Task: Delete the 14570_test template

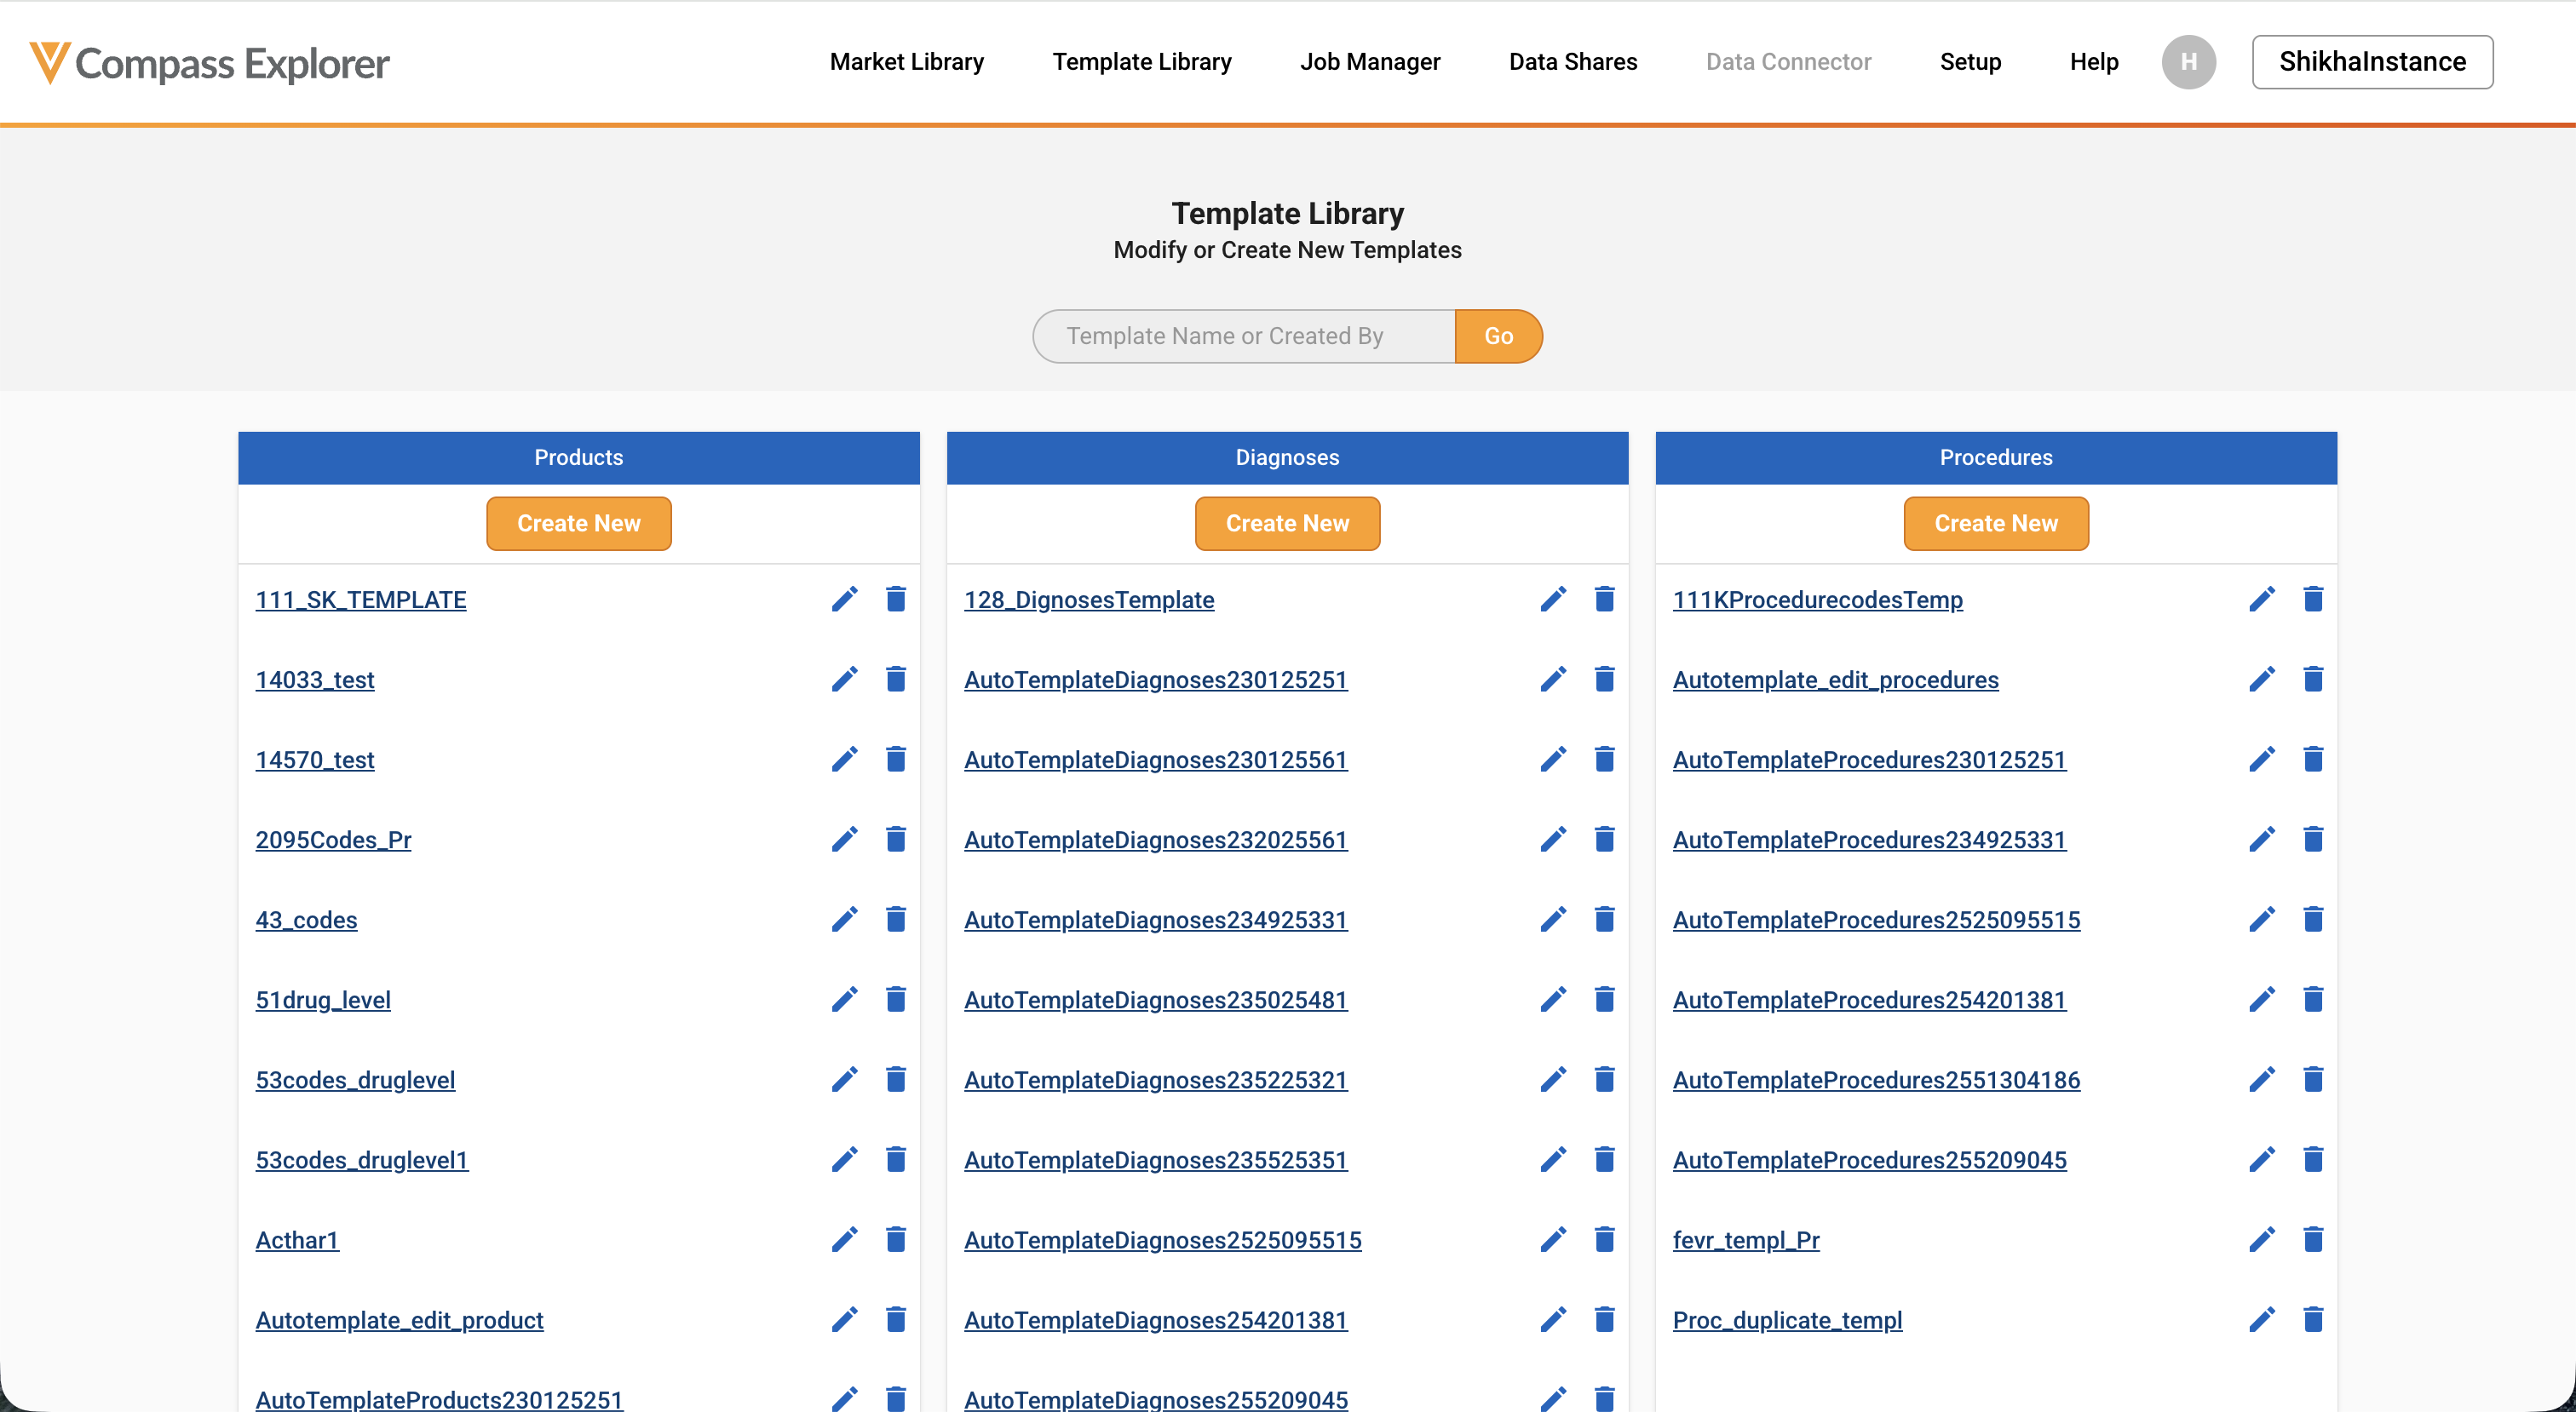Action: [896, 759]
